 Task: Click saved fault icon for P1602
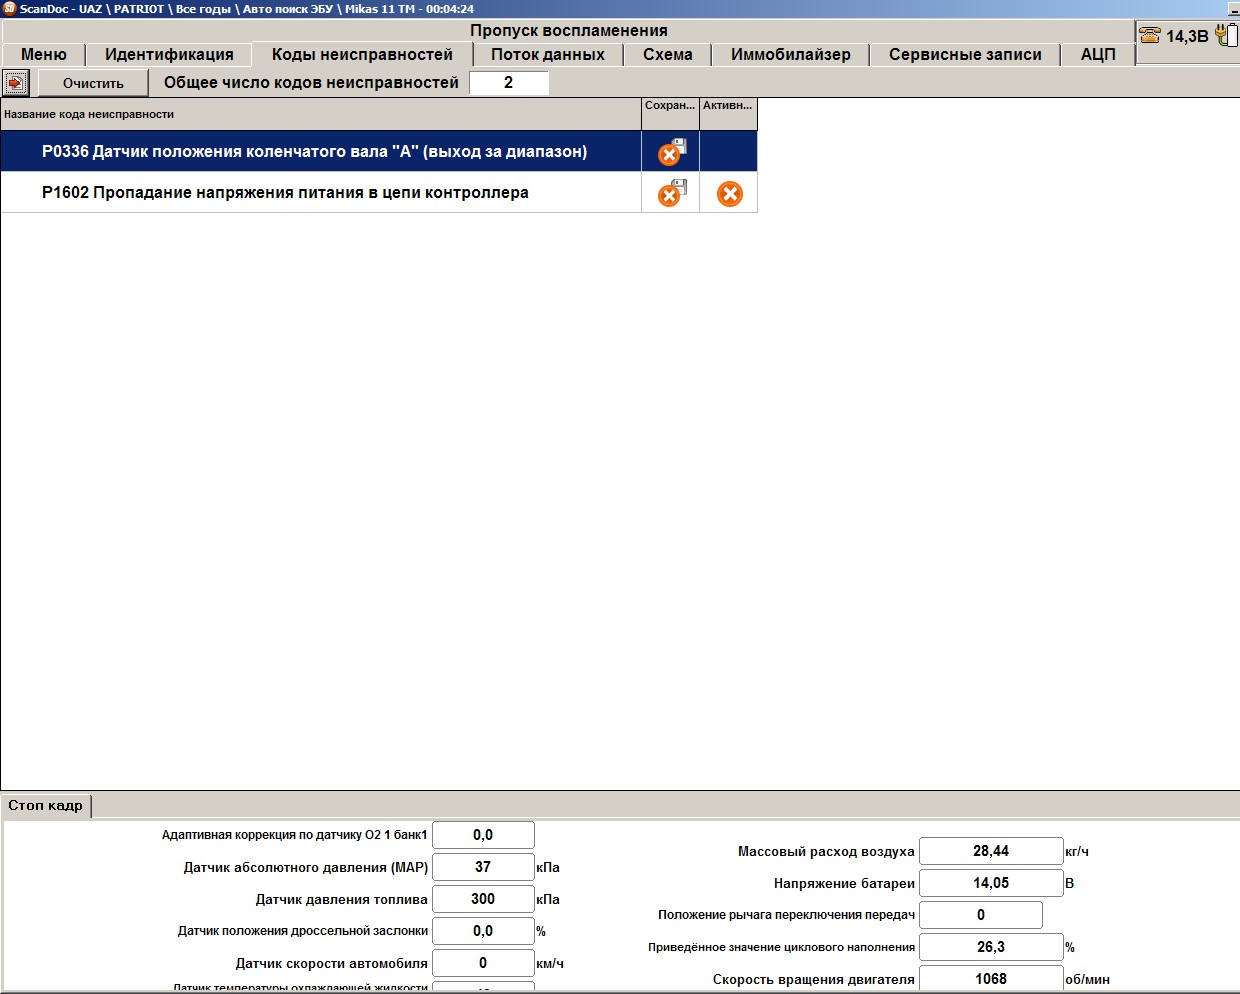coord(671,193)
